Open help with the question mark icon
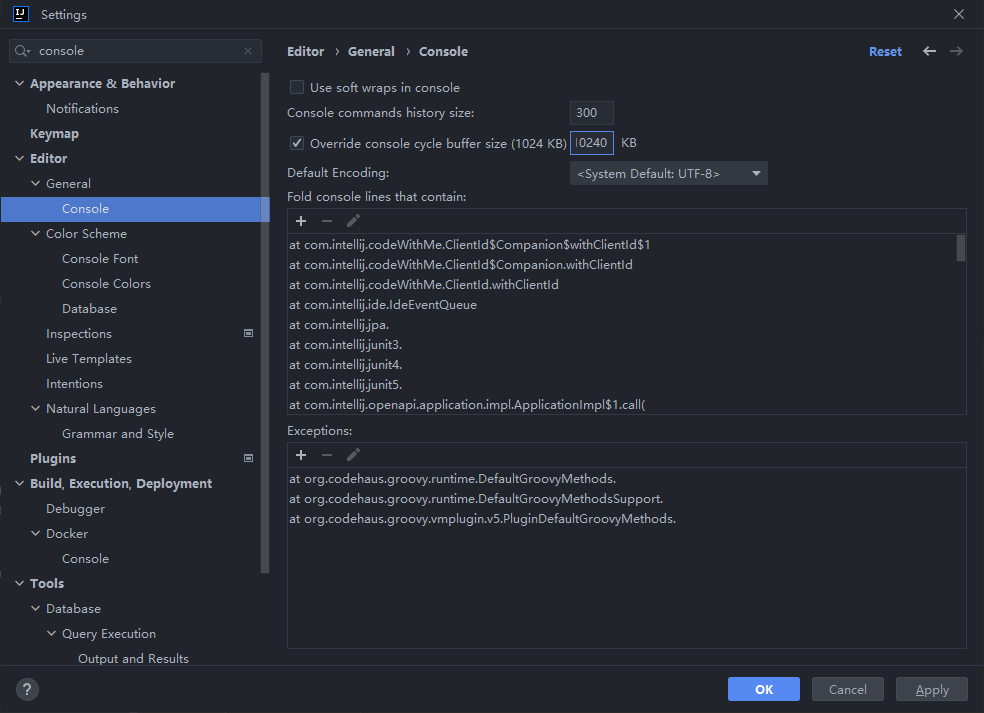 pyautogui.click(x=27, y=689)
